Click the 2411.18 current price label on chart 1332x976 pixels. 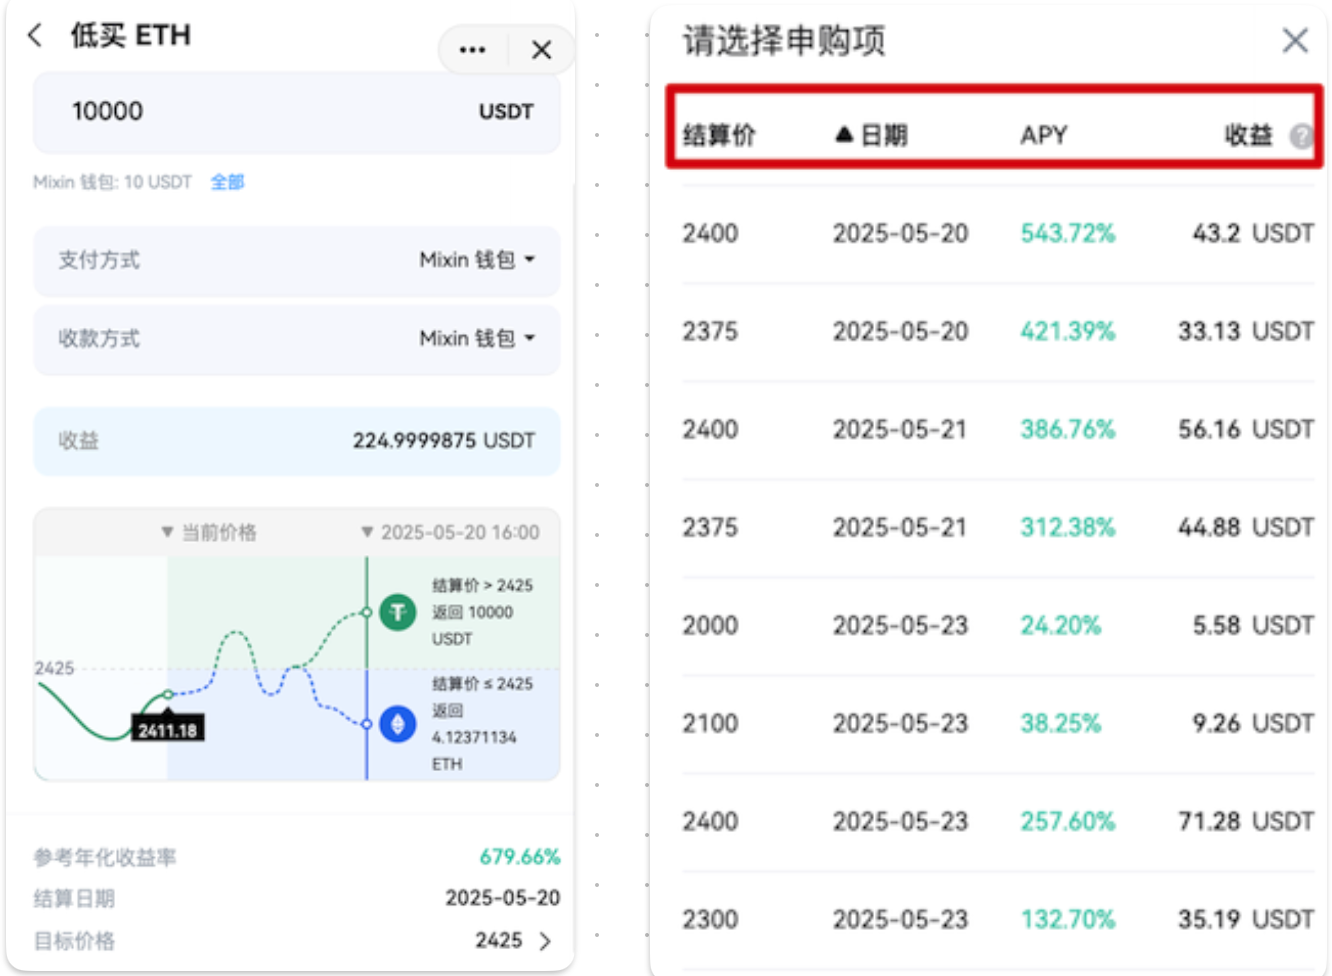pos(167,730)
